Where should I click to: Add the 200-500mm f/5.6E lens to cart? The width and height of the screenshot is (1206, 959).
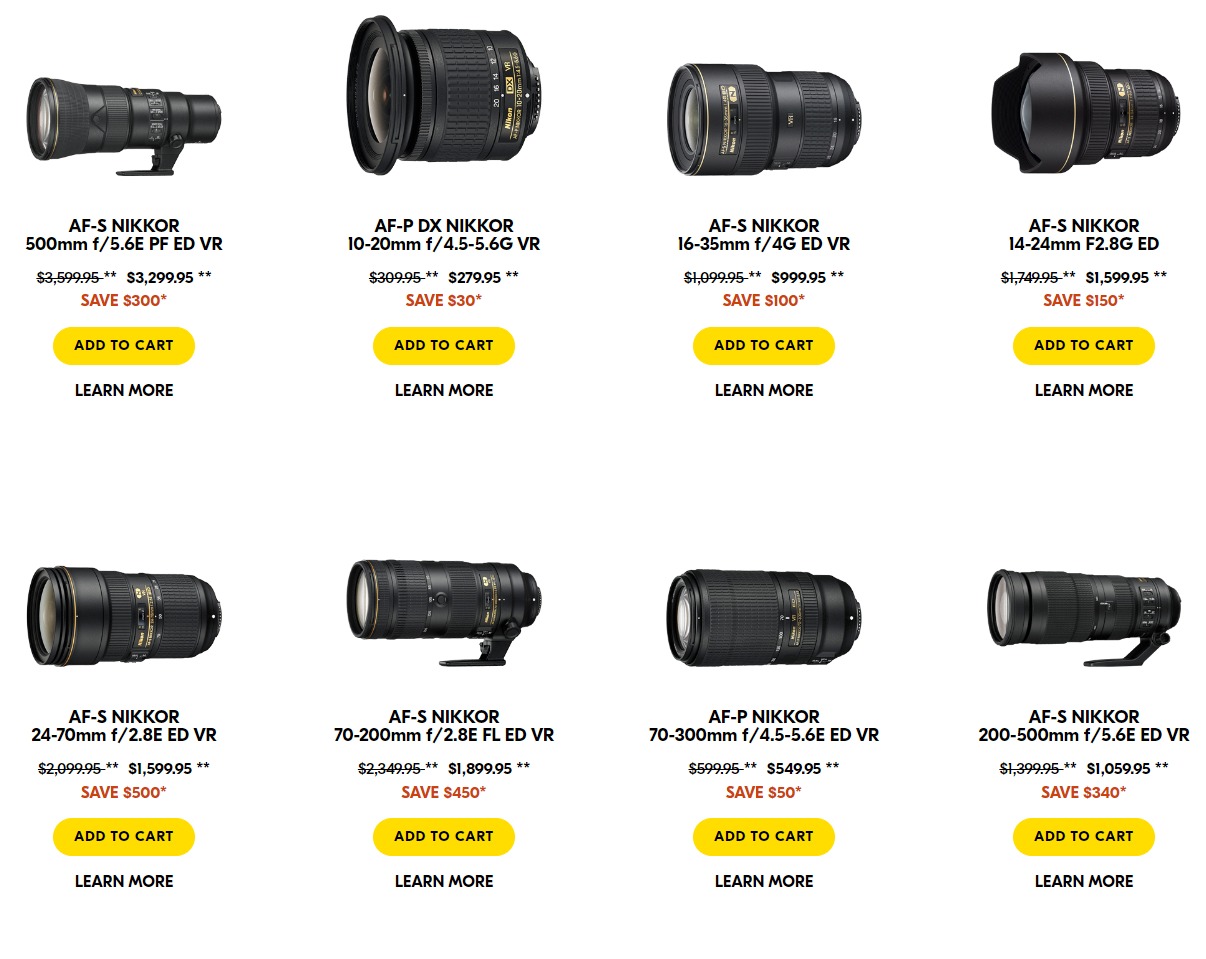(x=1084, y=836)
